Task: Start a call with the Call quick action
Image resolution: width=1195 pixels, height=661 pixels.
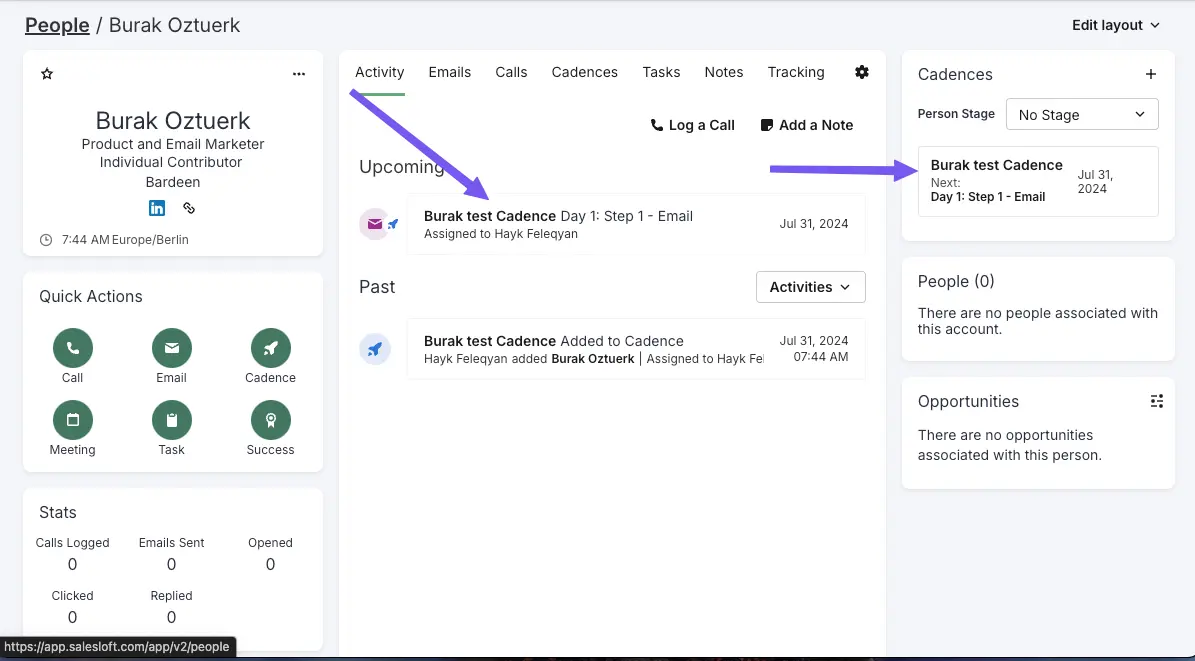Action: (72, 348)
